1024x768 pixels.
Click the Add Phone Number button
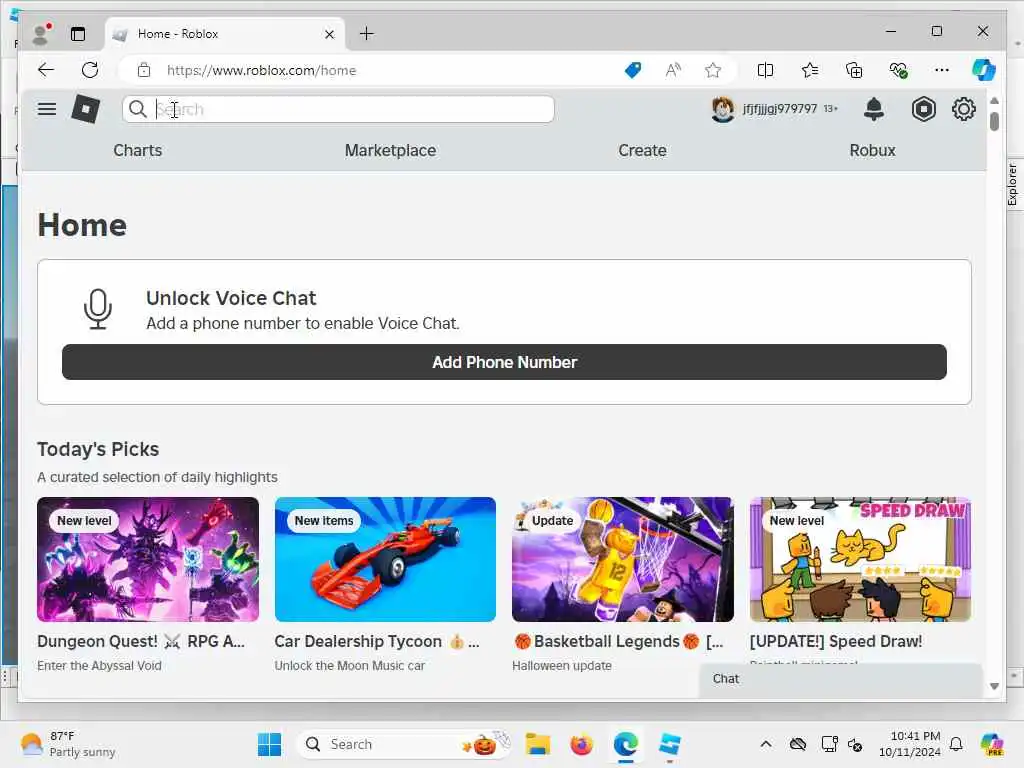[x=504, y=362]
